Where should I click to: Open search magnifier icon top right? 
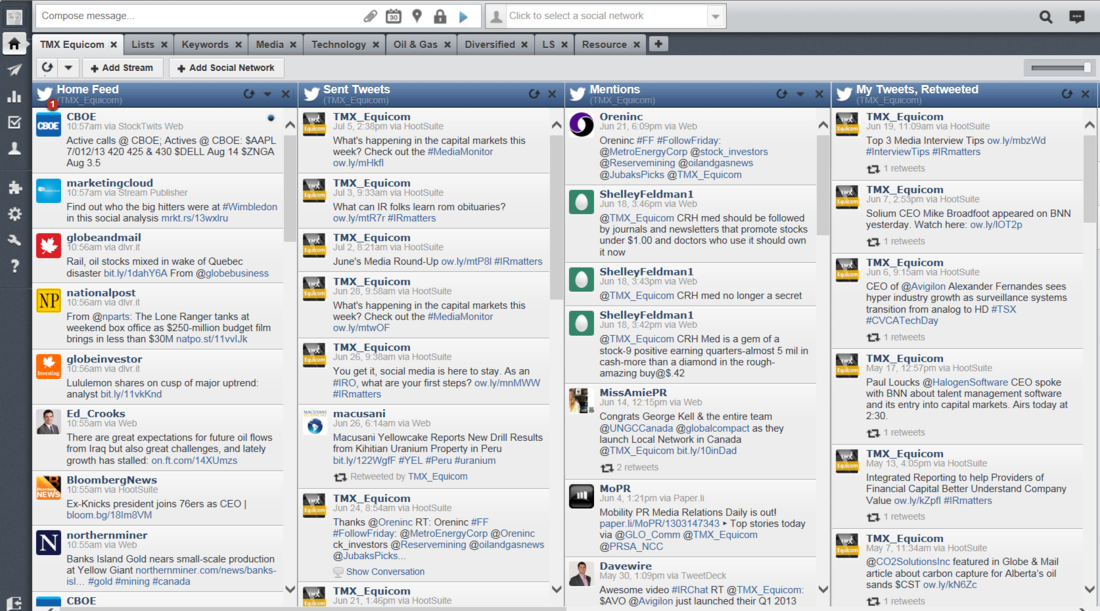[1045, 16]
